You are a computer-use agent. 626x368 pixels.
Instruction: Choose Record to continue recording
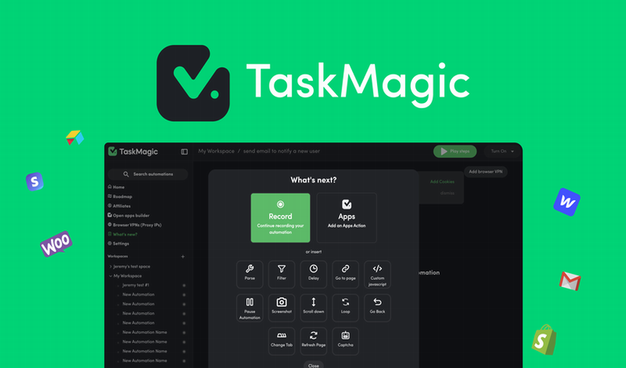280,218
